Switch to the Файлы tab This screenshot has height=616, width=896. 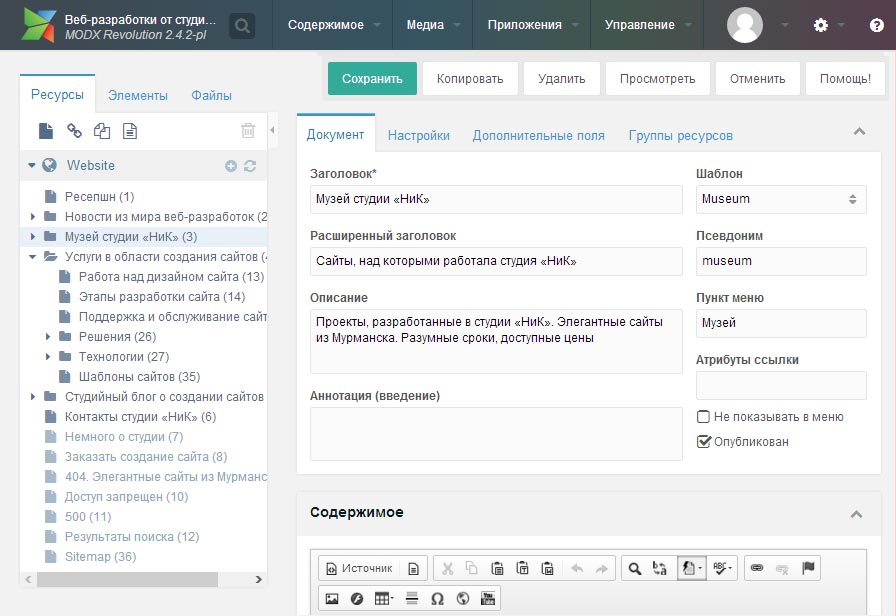[x=211, y=95]
